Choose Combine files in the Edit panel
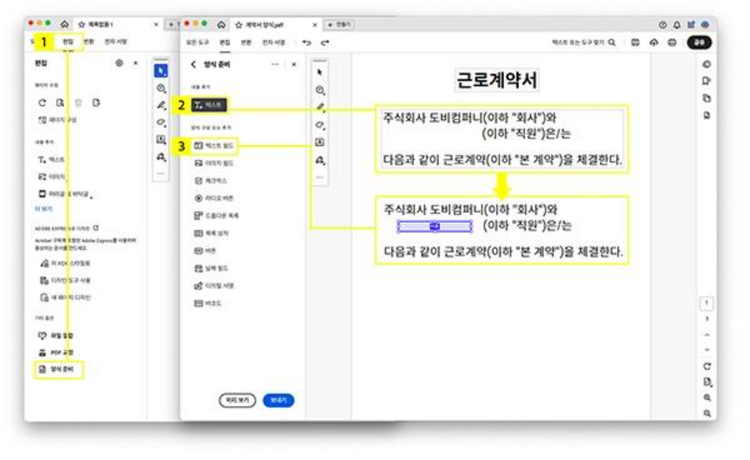This screenshot has width=750, height=460. (56, 336)
